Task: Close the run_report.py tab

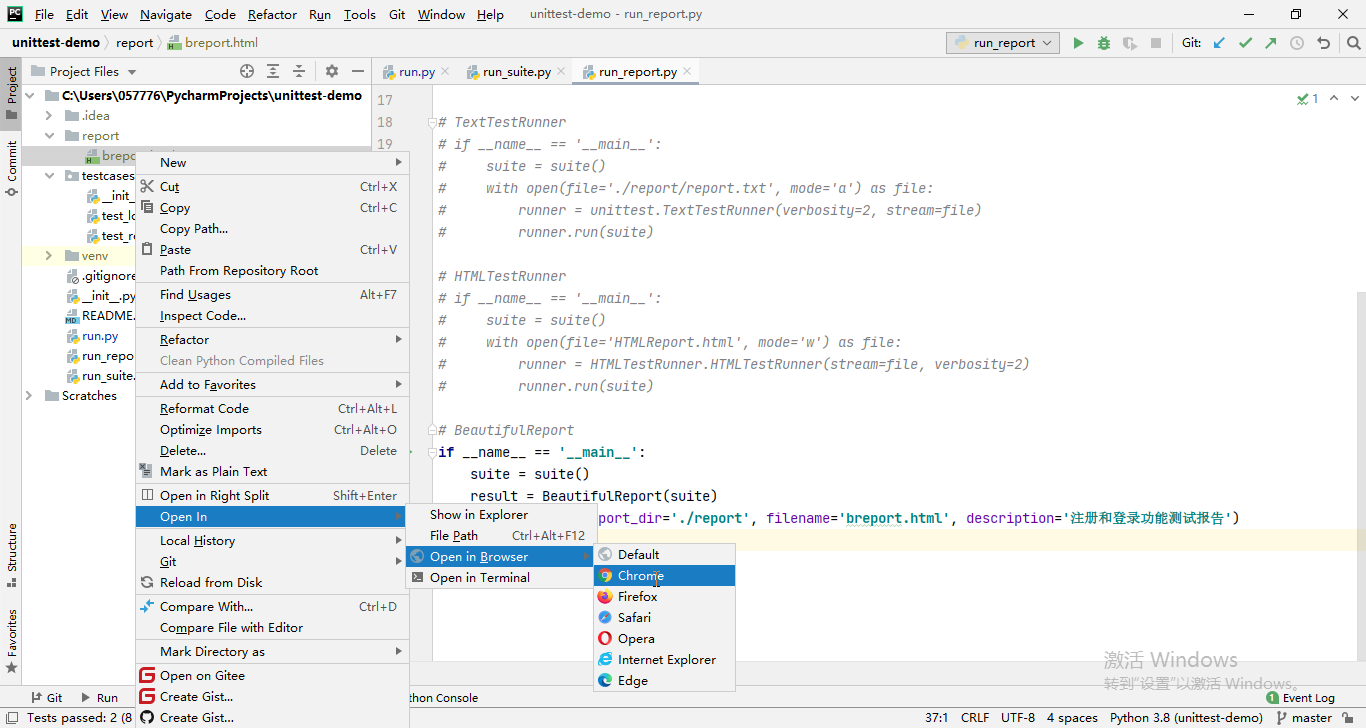Action: pyautogui.click(x=687, y=72)
